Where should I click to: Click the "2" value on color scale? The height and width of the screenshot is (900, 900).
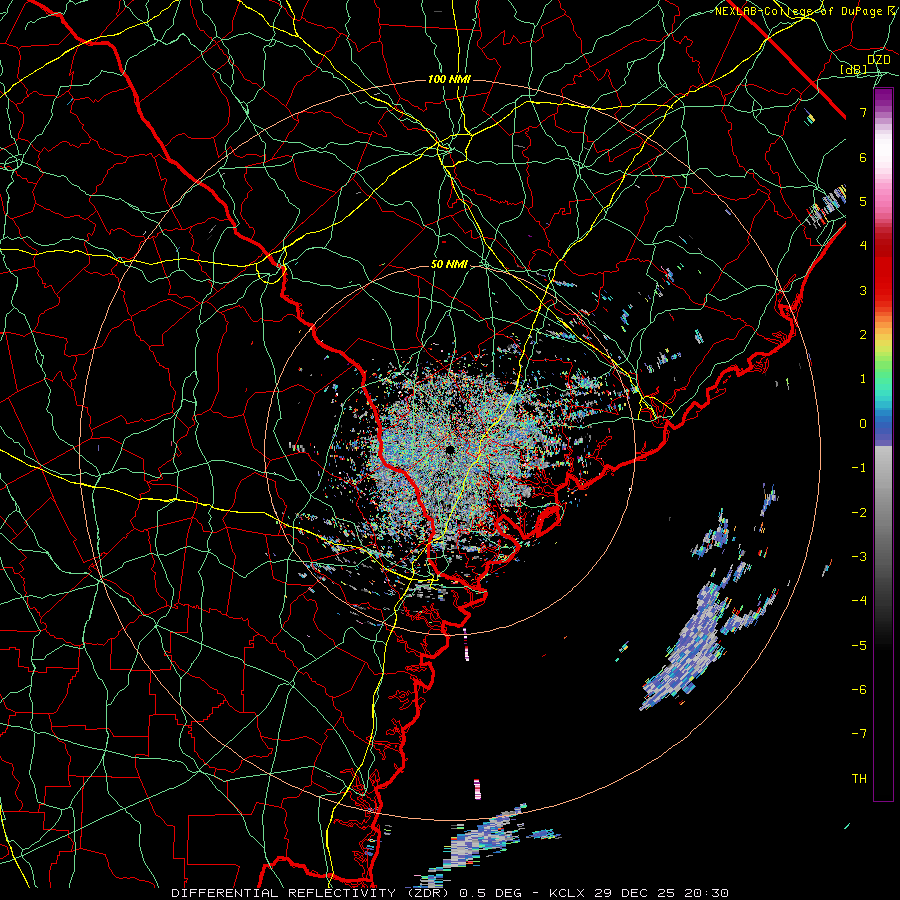click(863, 335)
